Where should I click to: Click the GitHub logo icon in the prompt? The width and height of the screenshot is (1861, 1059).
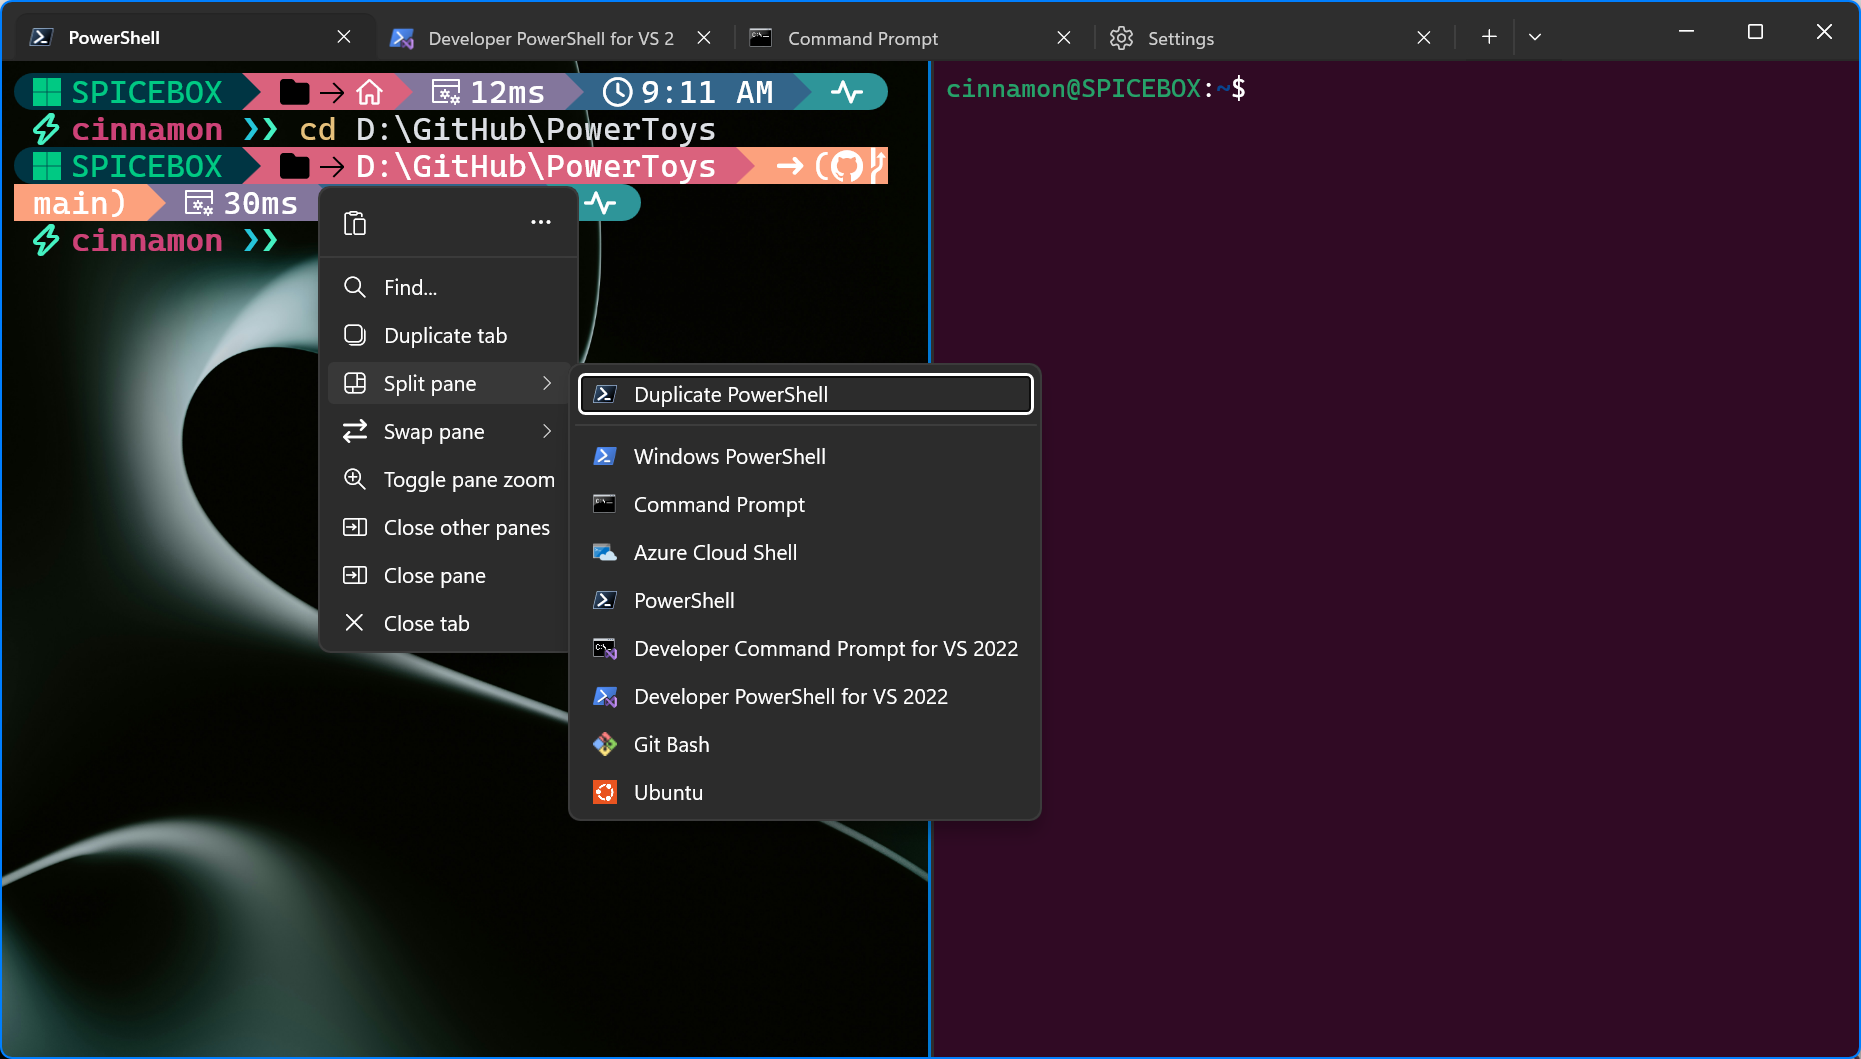846,166
